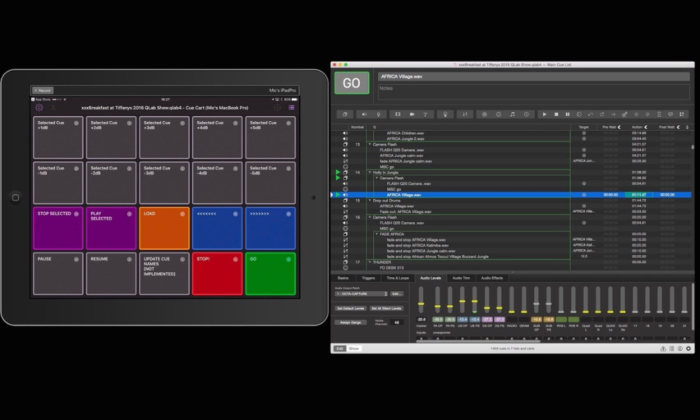Add a MIDI File cue from toolbar
Screen dimensions: 700x420
pyautogui.click(x=512, y=114)
